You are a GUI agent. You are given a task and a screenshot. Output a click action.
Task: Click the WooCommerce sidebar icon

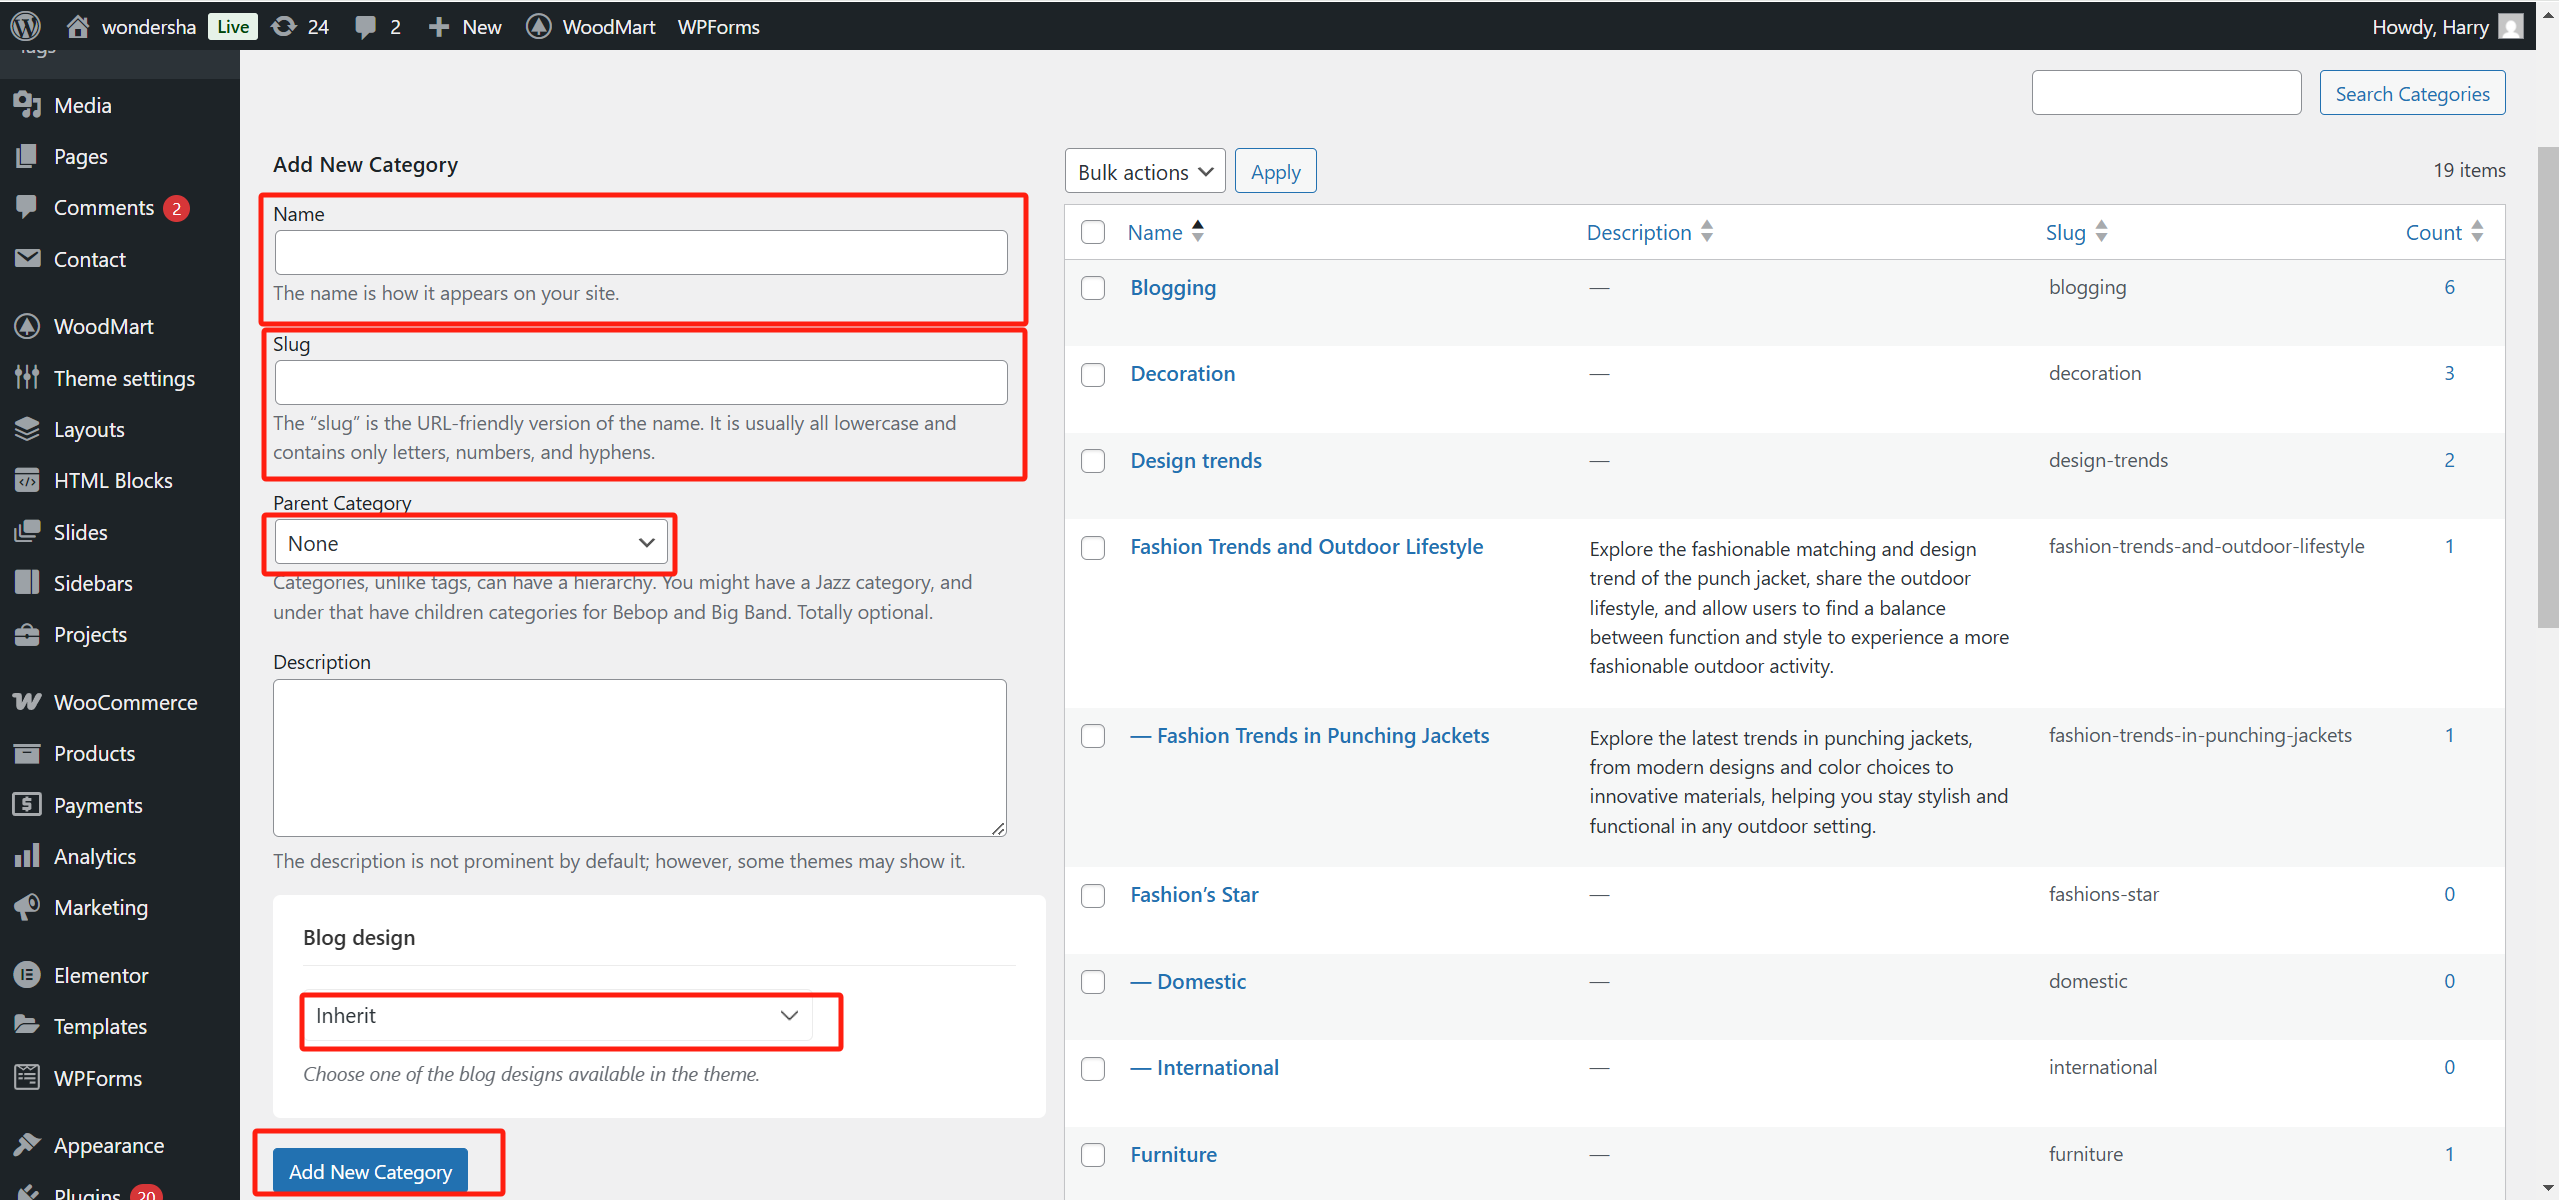point(27,702)
